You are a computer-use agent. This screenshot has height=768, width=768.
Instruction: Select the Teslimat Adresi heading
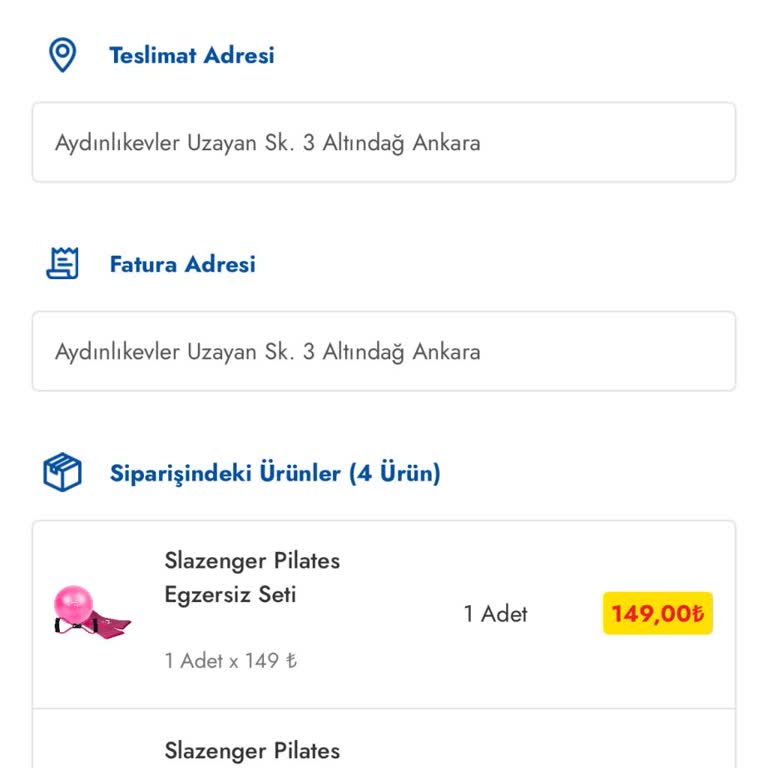point(191,55)
